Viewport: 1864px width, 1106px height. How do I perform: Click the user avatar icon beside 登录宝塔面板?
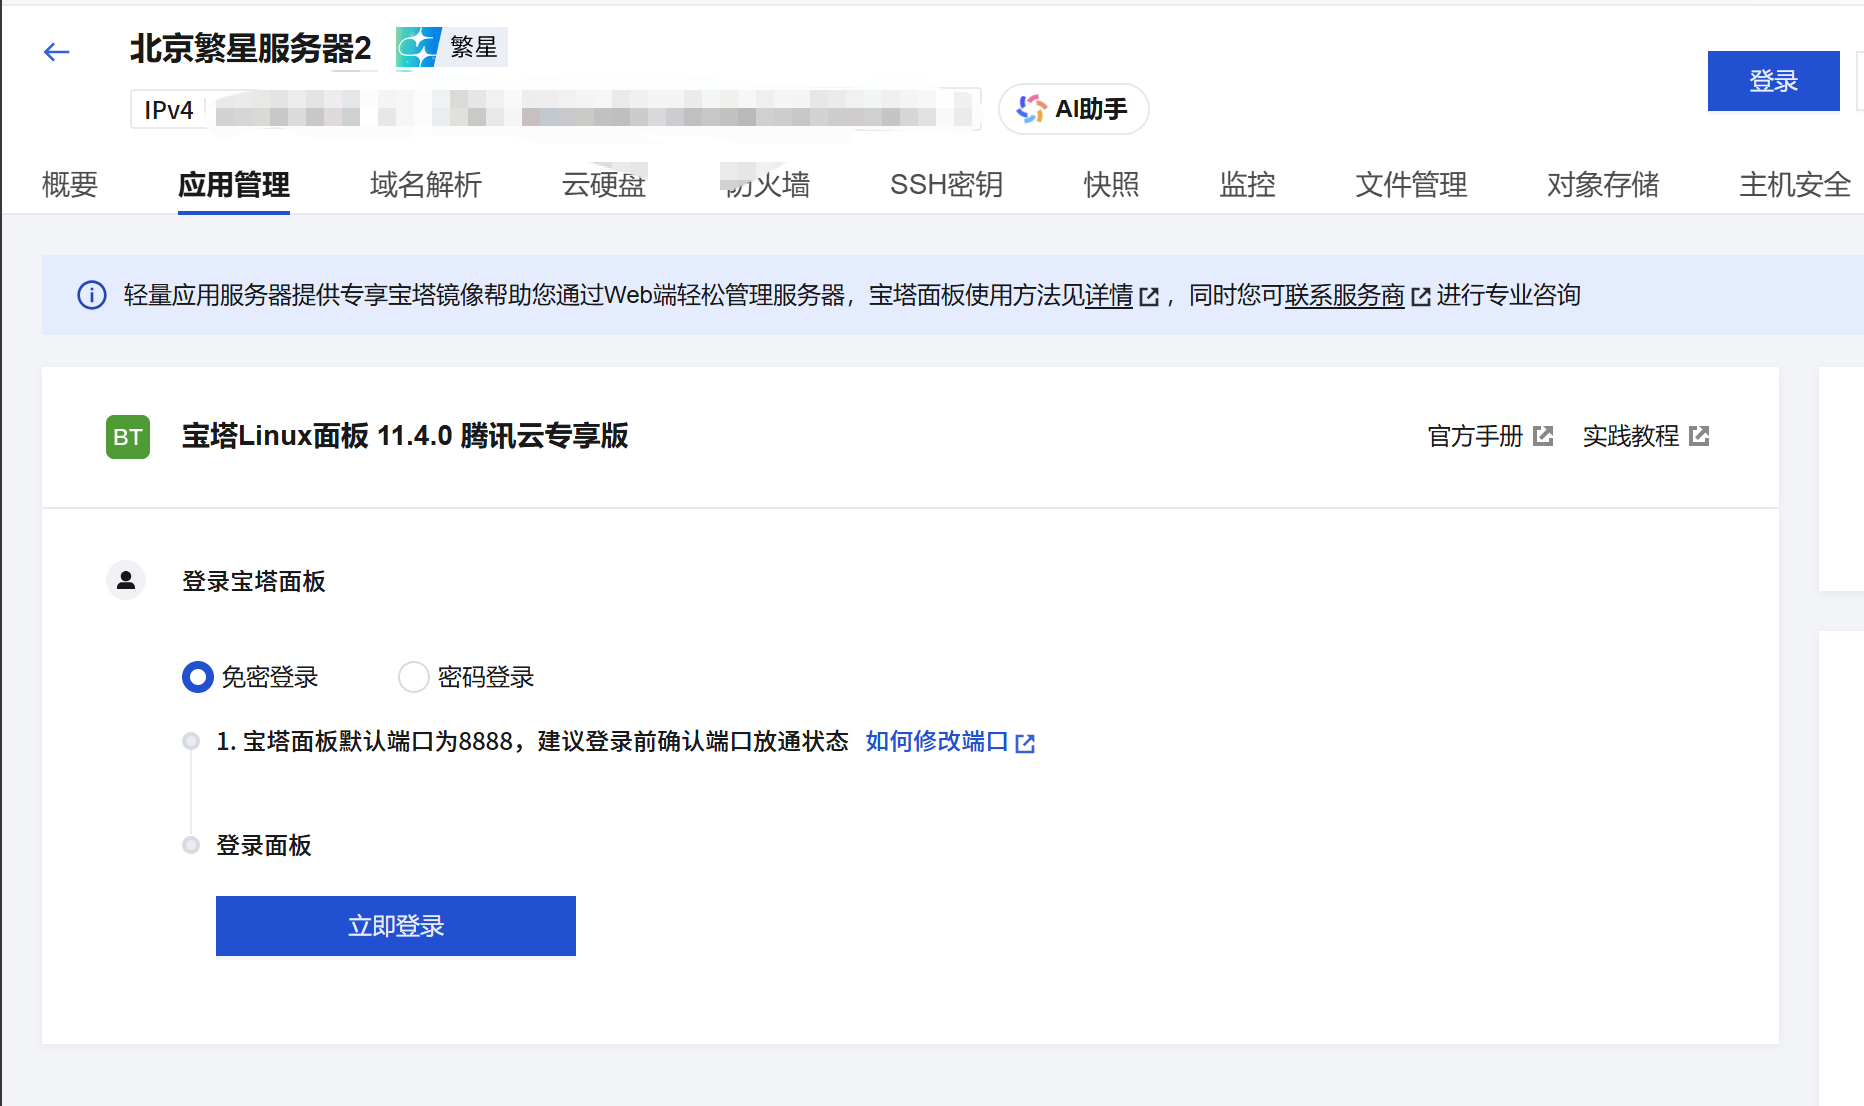pyautogui.click(x=126, y=580)
